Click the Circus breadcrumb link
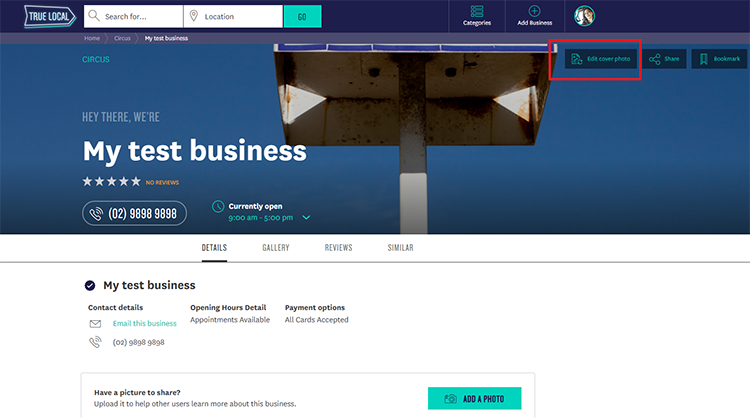 pyautogui.click(x=122, y=38)
